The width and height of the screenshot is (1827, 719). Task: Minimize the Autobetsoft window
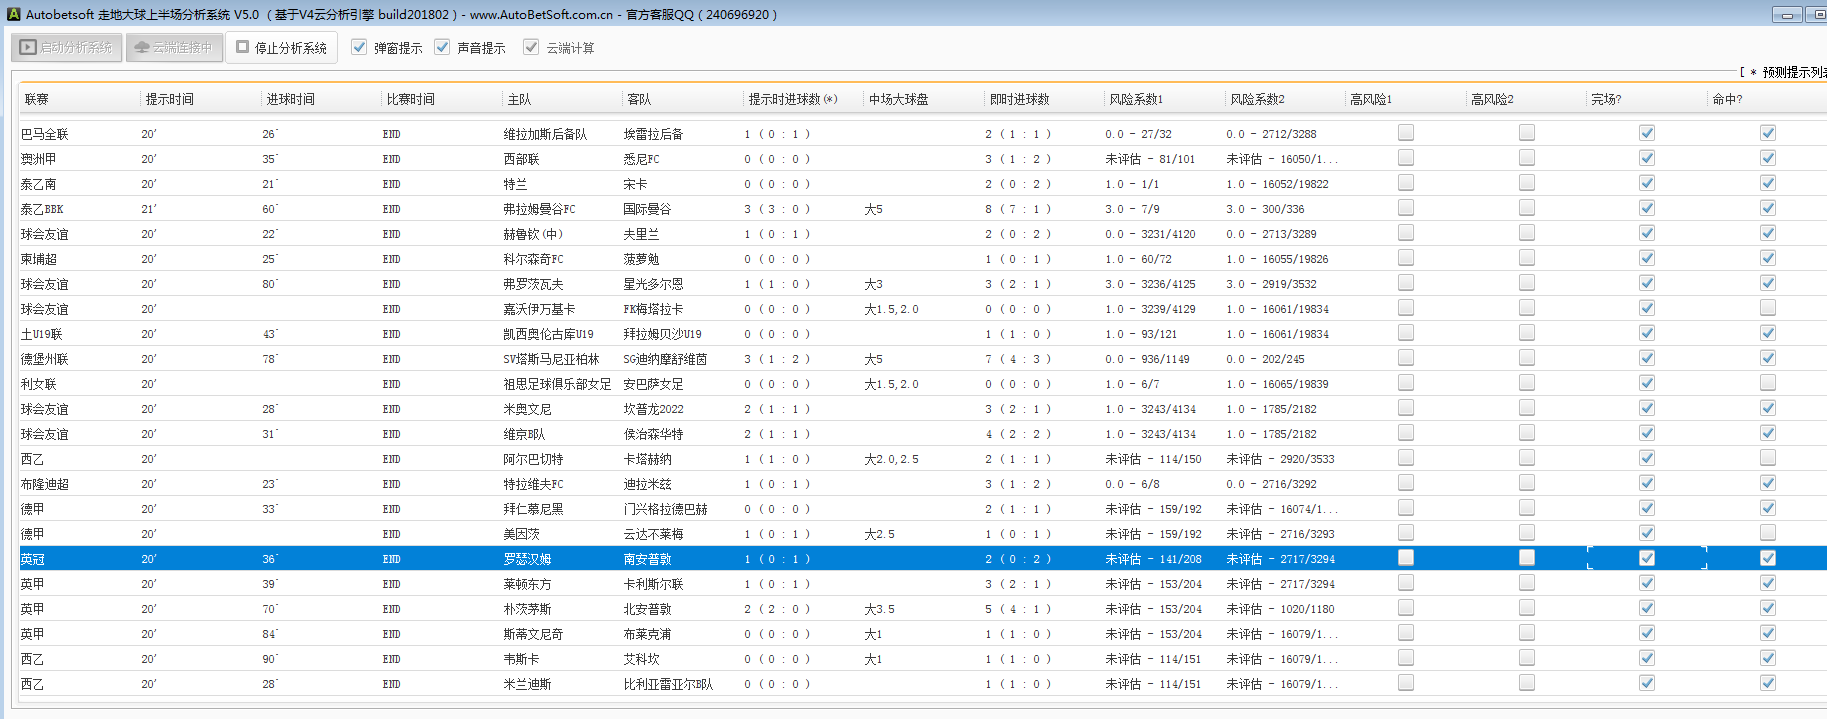1786,14
